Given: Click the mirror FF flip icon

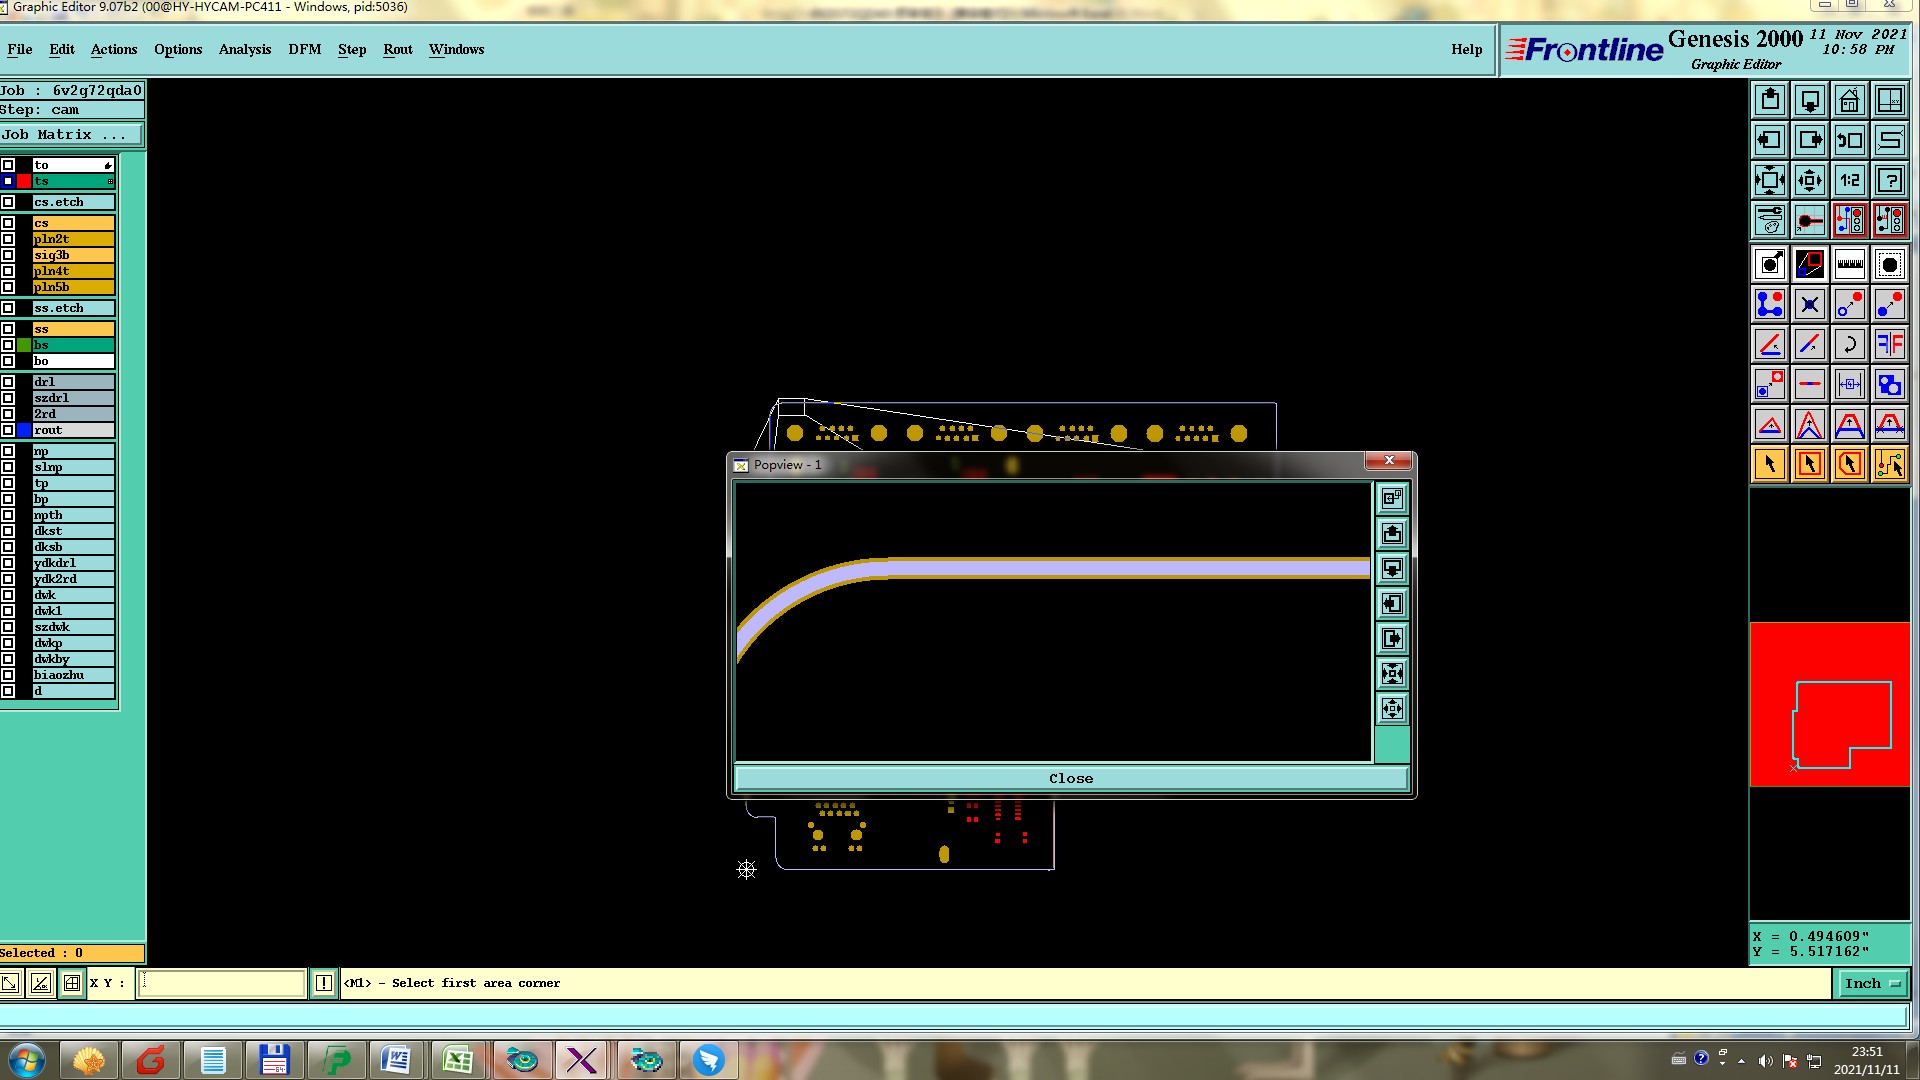Looking at the screenshot, I should coord(1889,345).
